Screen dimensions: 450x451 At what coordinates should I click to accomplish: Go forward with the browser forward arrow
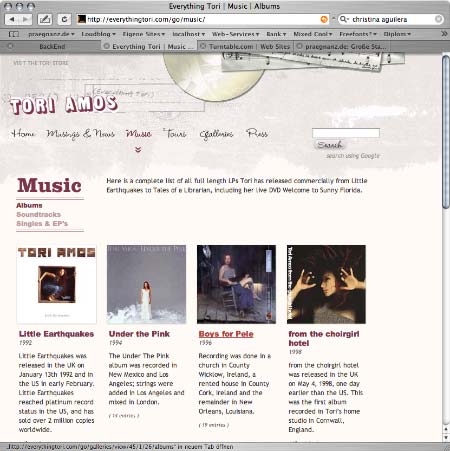click(x=25, y=19)
